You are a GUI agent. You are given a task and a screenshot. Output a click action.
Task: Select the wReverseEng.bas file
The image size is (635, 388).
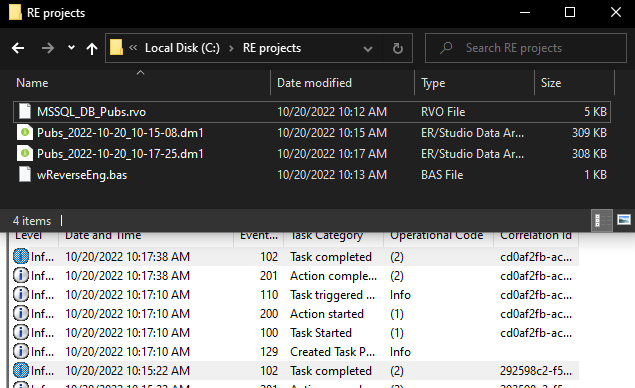click(312, 175)
